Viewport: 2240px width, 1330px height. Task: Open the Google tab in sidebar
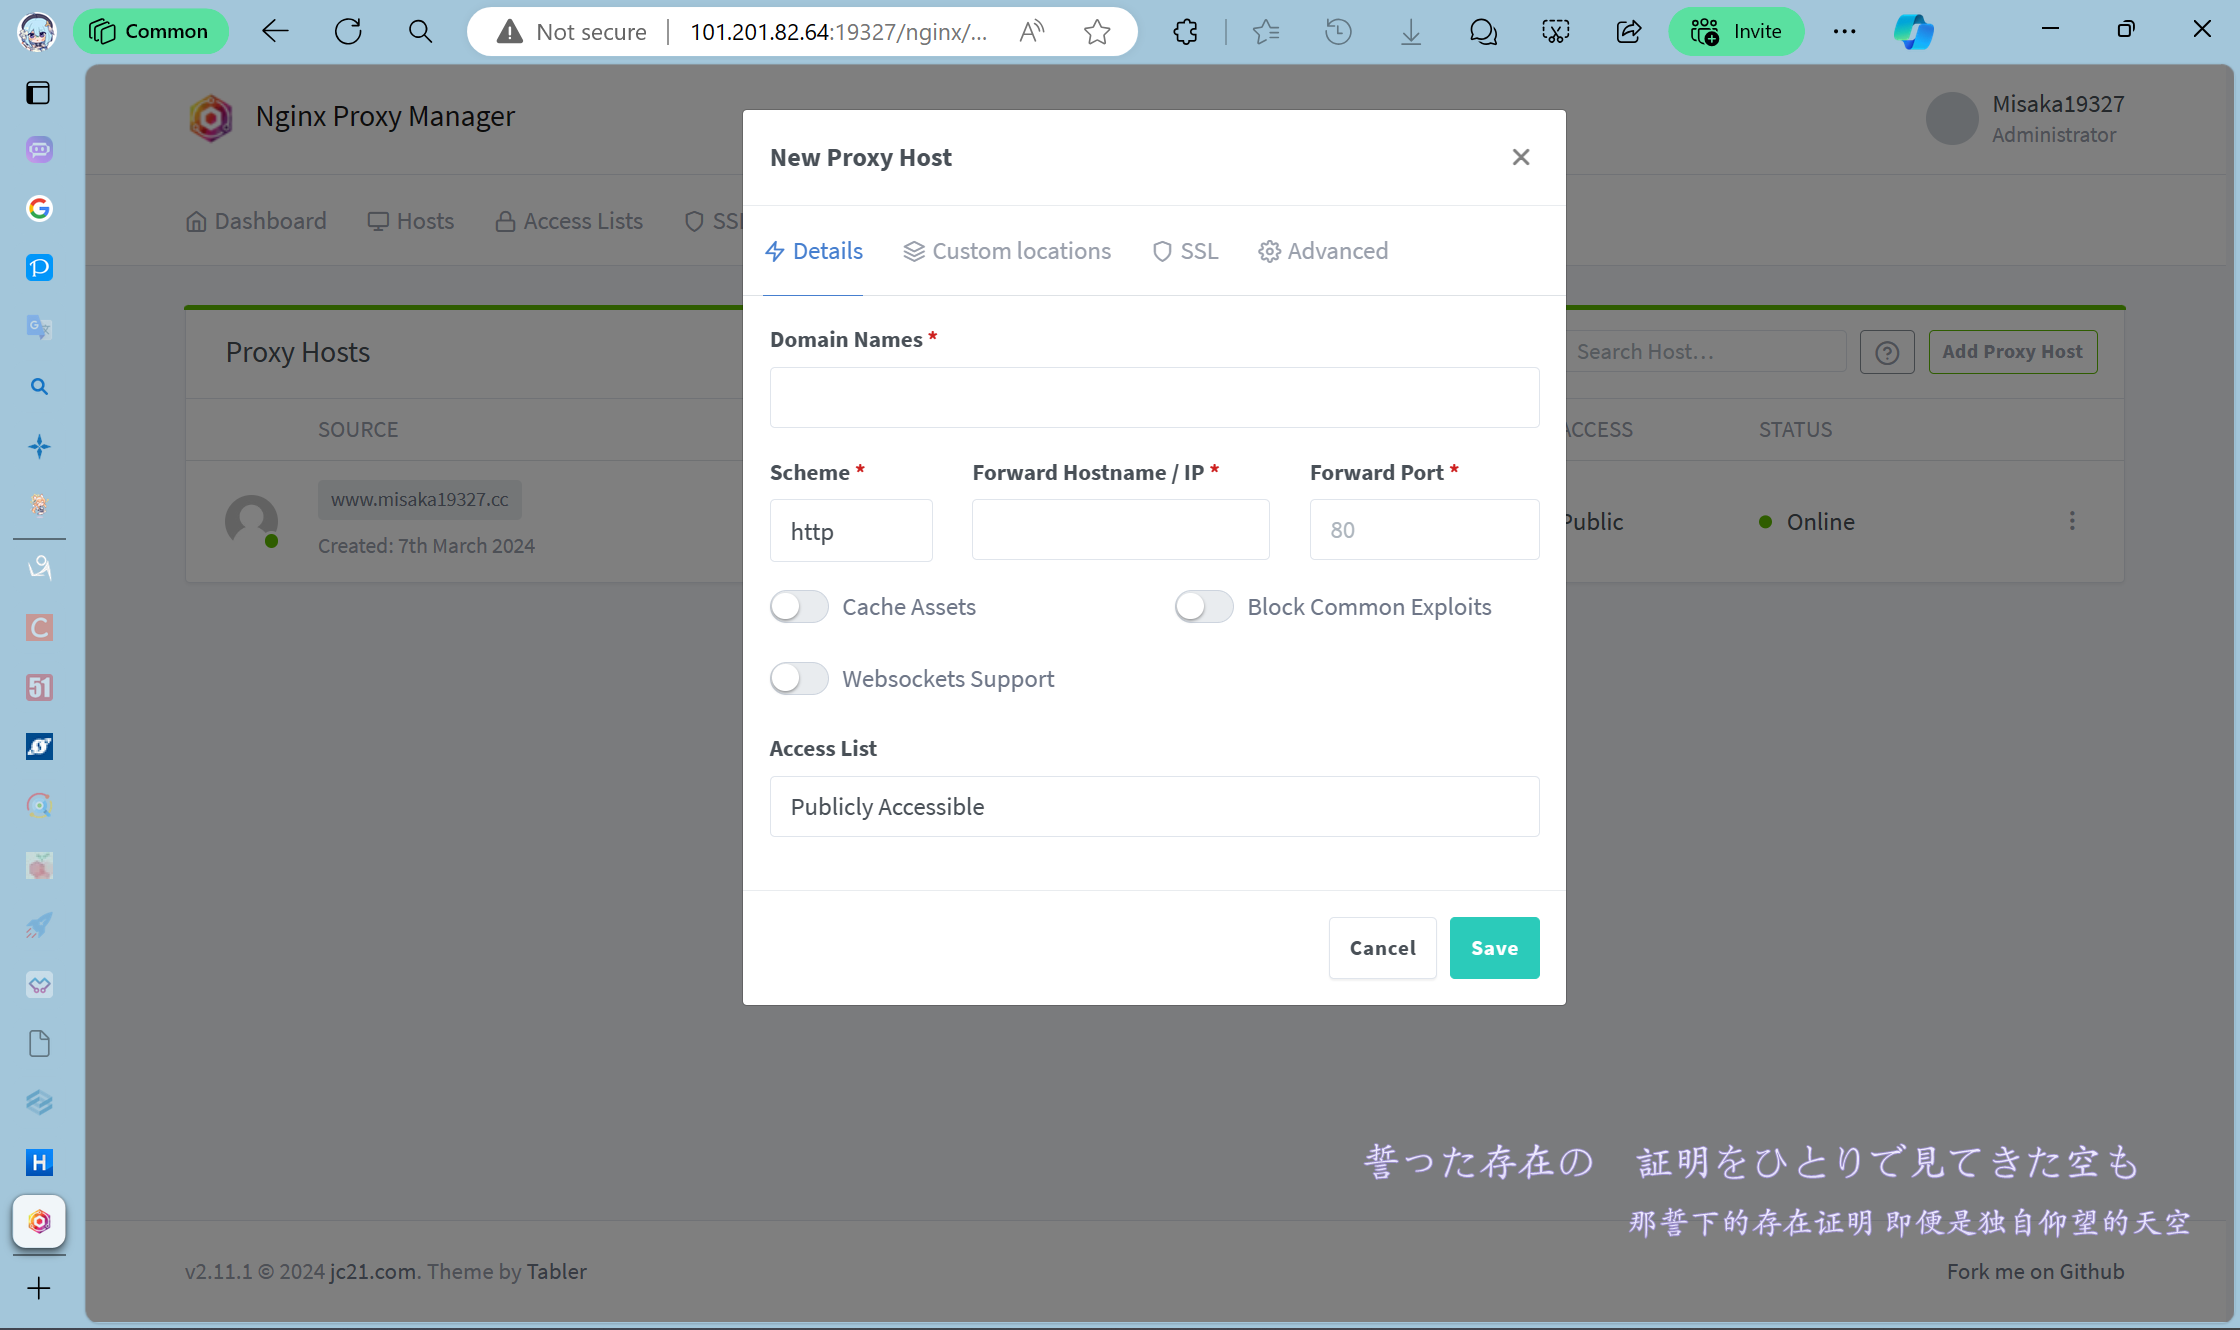pyautogui.click(x=39, y=208)
